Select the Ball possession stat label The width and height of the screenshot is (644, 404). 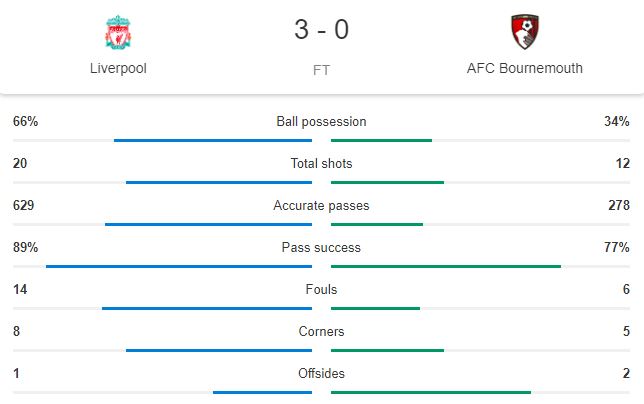pos(321,122)
